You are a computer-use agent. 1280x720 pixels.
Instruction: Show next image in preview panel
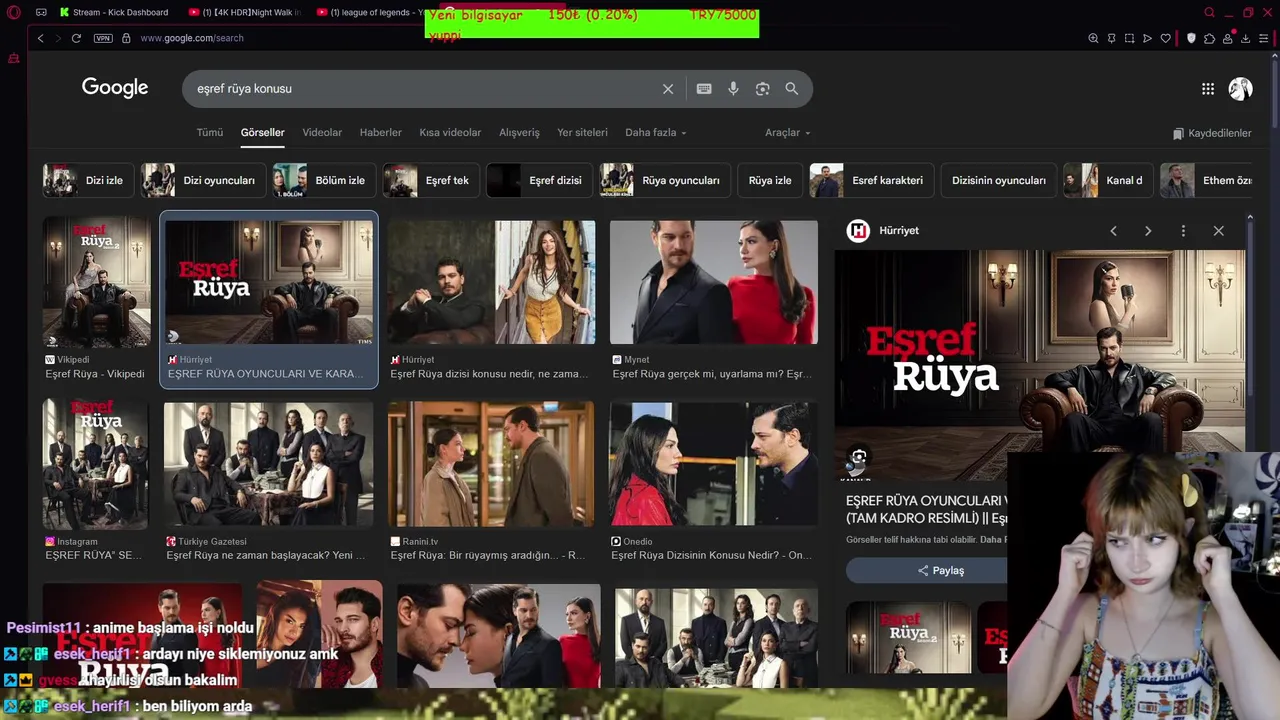(1148, 231)
